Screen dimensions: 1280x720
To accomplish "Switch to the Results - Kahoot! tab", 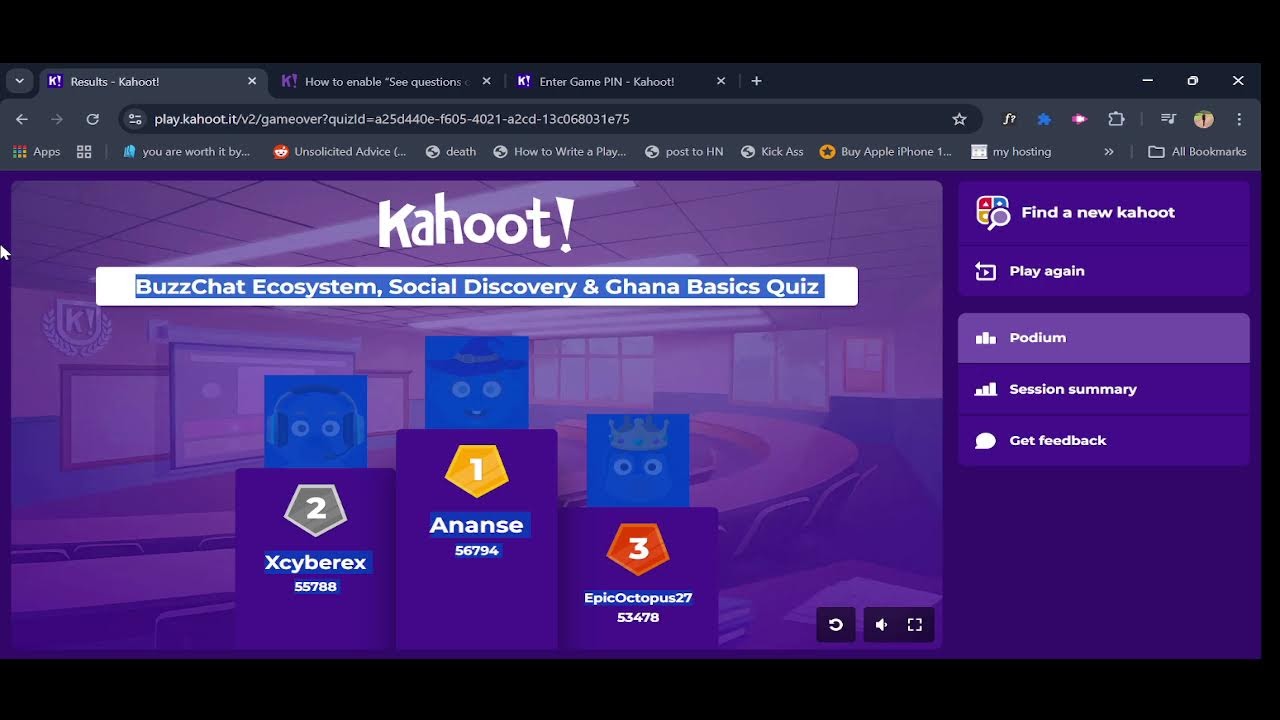I will 152,81.
